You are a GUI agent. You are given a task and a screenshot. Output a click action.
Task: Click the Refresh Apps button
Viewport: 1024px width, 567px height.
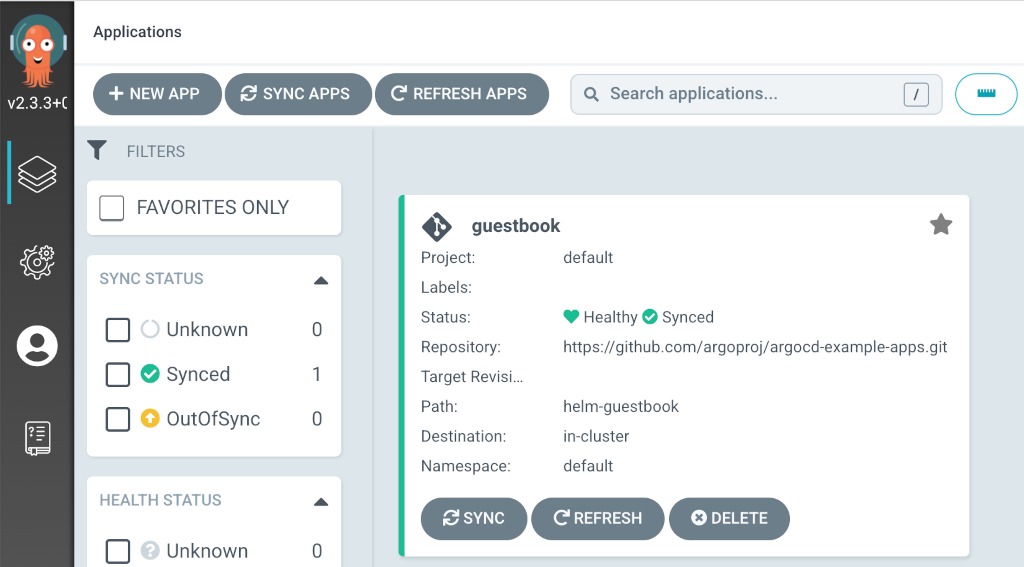(462, 94)
